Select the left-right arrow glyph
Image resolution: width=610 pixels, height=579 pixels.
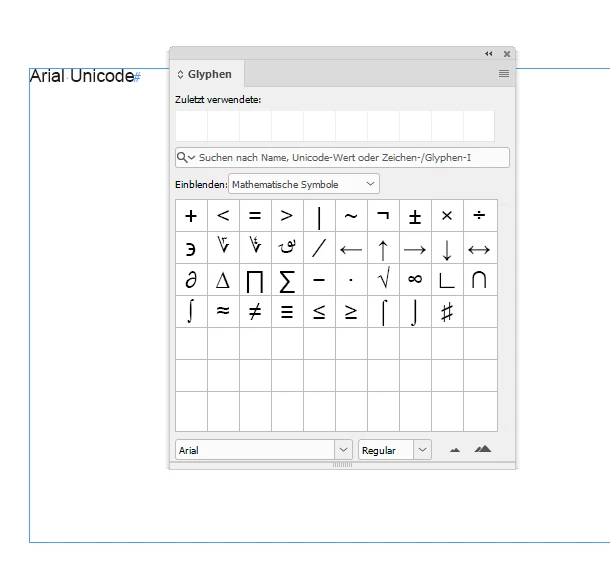click(x=480, y=248)
